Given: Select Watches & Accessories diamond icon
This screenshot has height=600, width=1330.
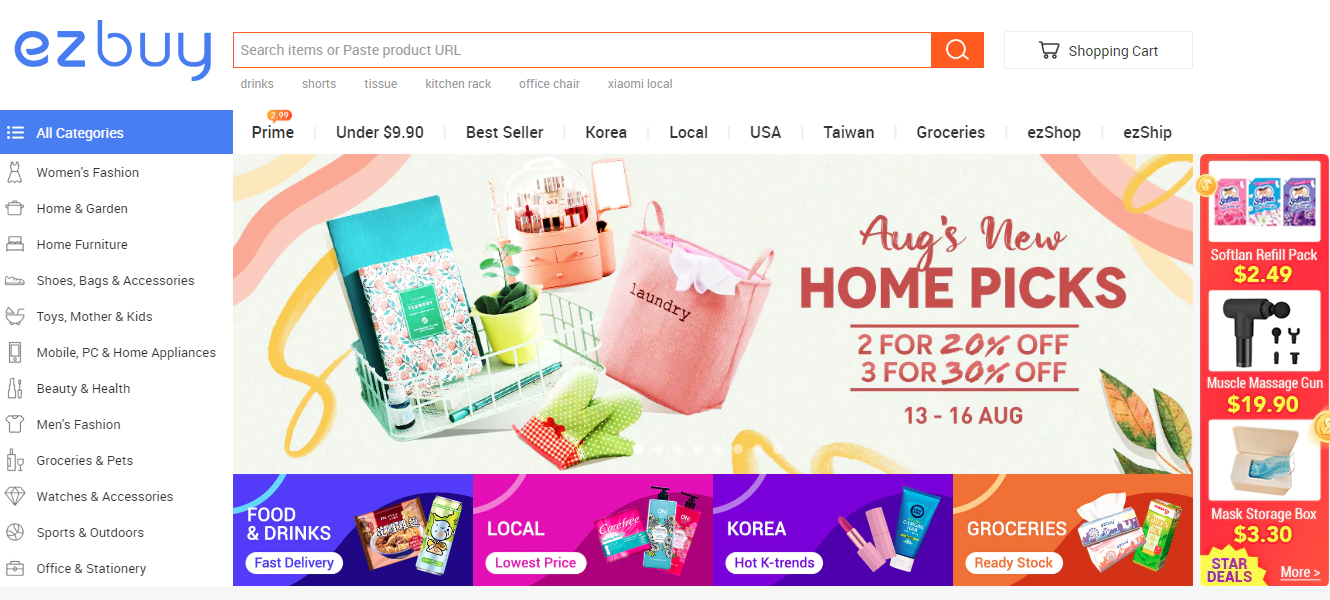Looking at the screenshot, I should 15,497.
